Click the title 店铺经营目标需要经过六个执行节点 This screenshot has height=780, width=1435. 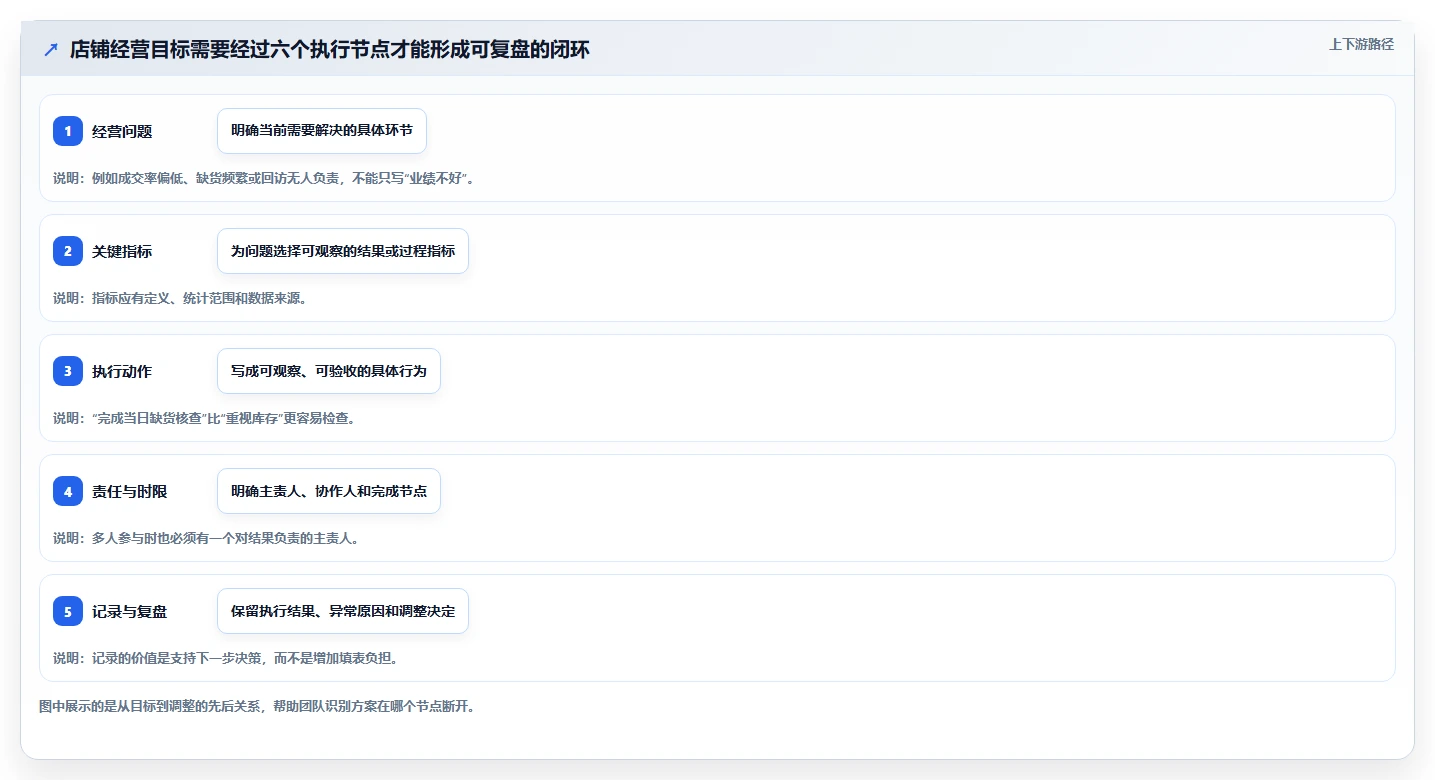[330, 50]
